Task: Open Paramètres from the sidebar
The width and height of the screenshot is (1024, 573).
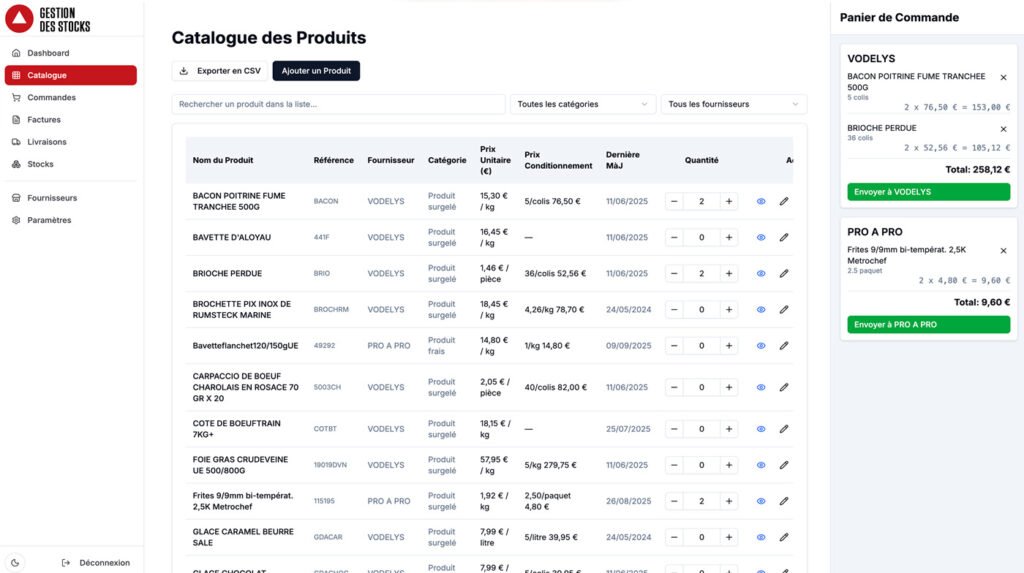Action: (51, 220)
